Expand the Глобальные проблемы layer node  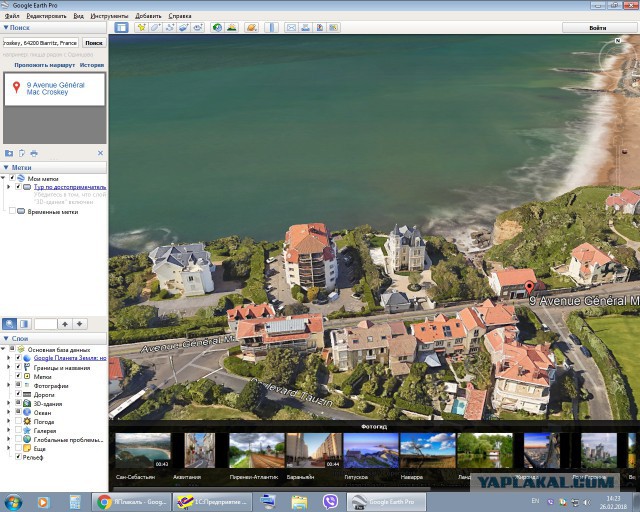pos(9,439)
